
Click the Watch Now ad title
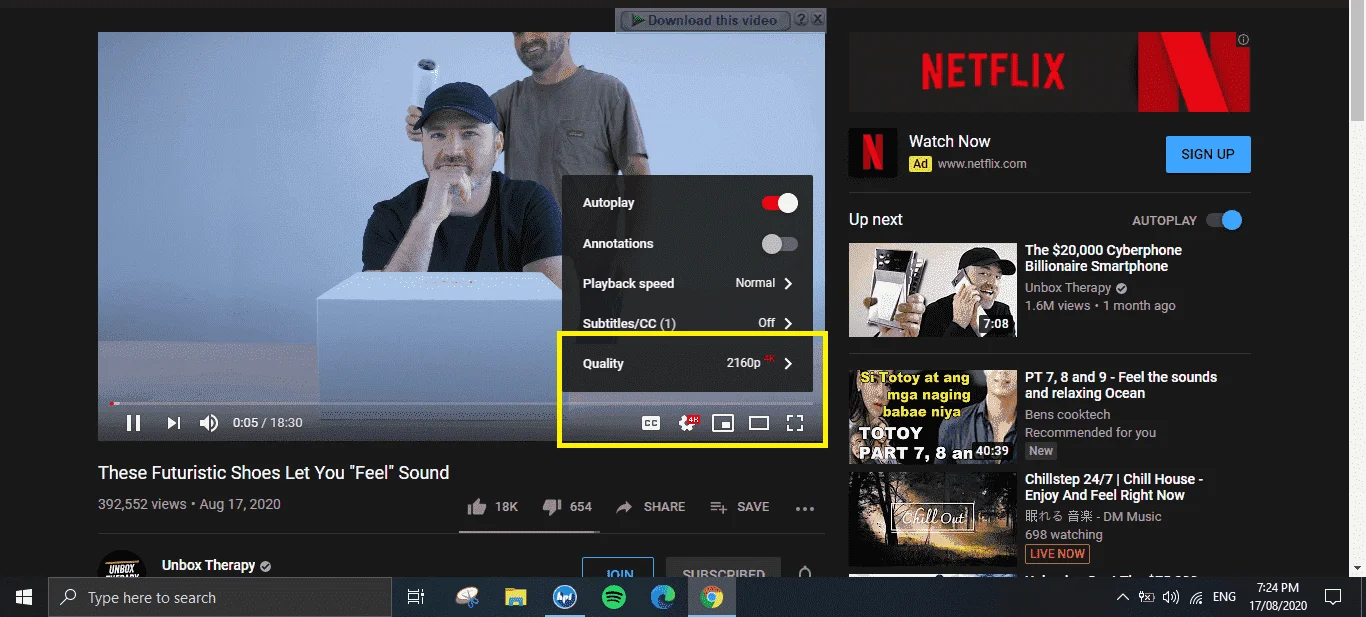[949, 141]
